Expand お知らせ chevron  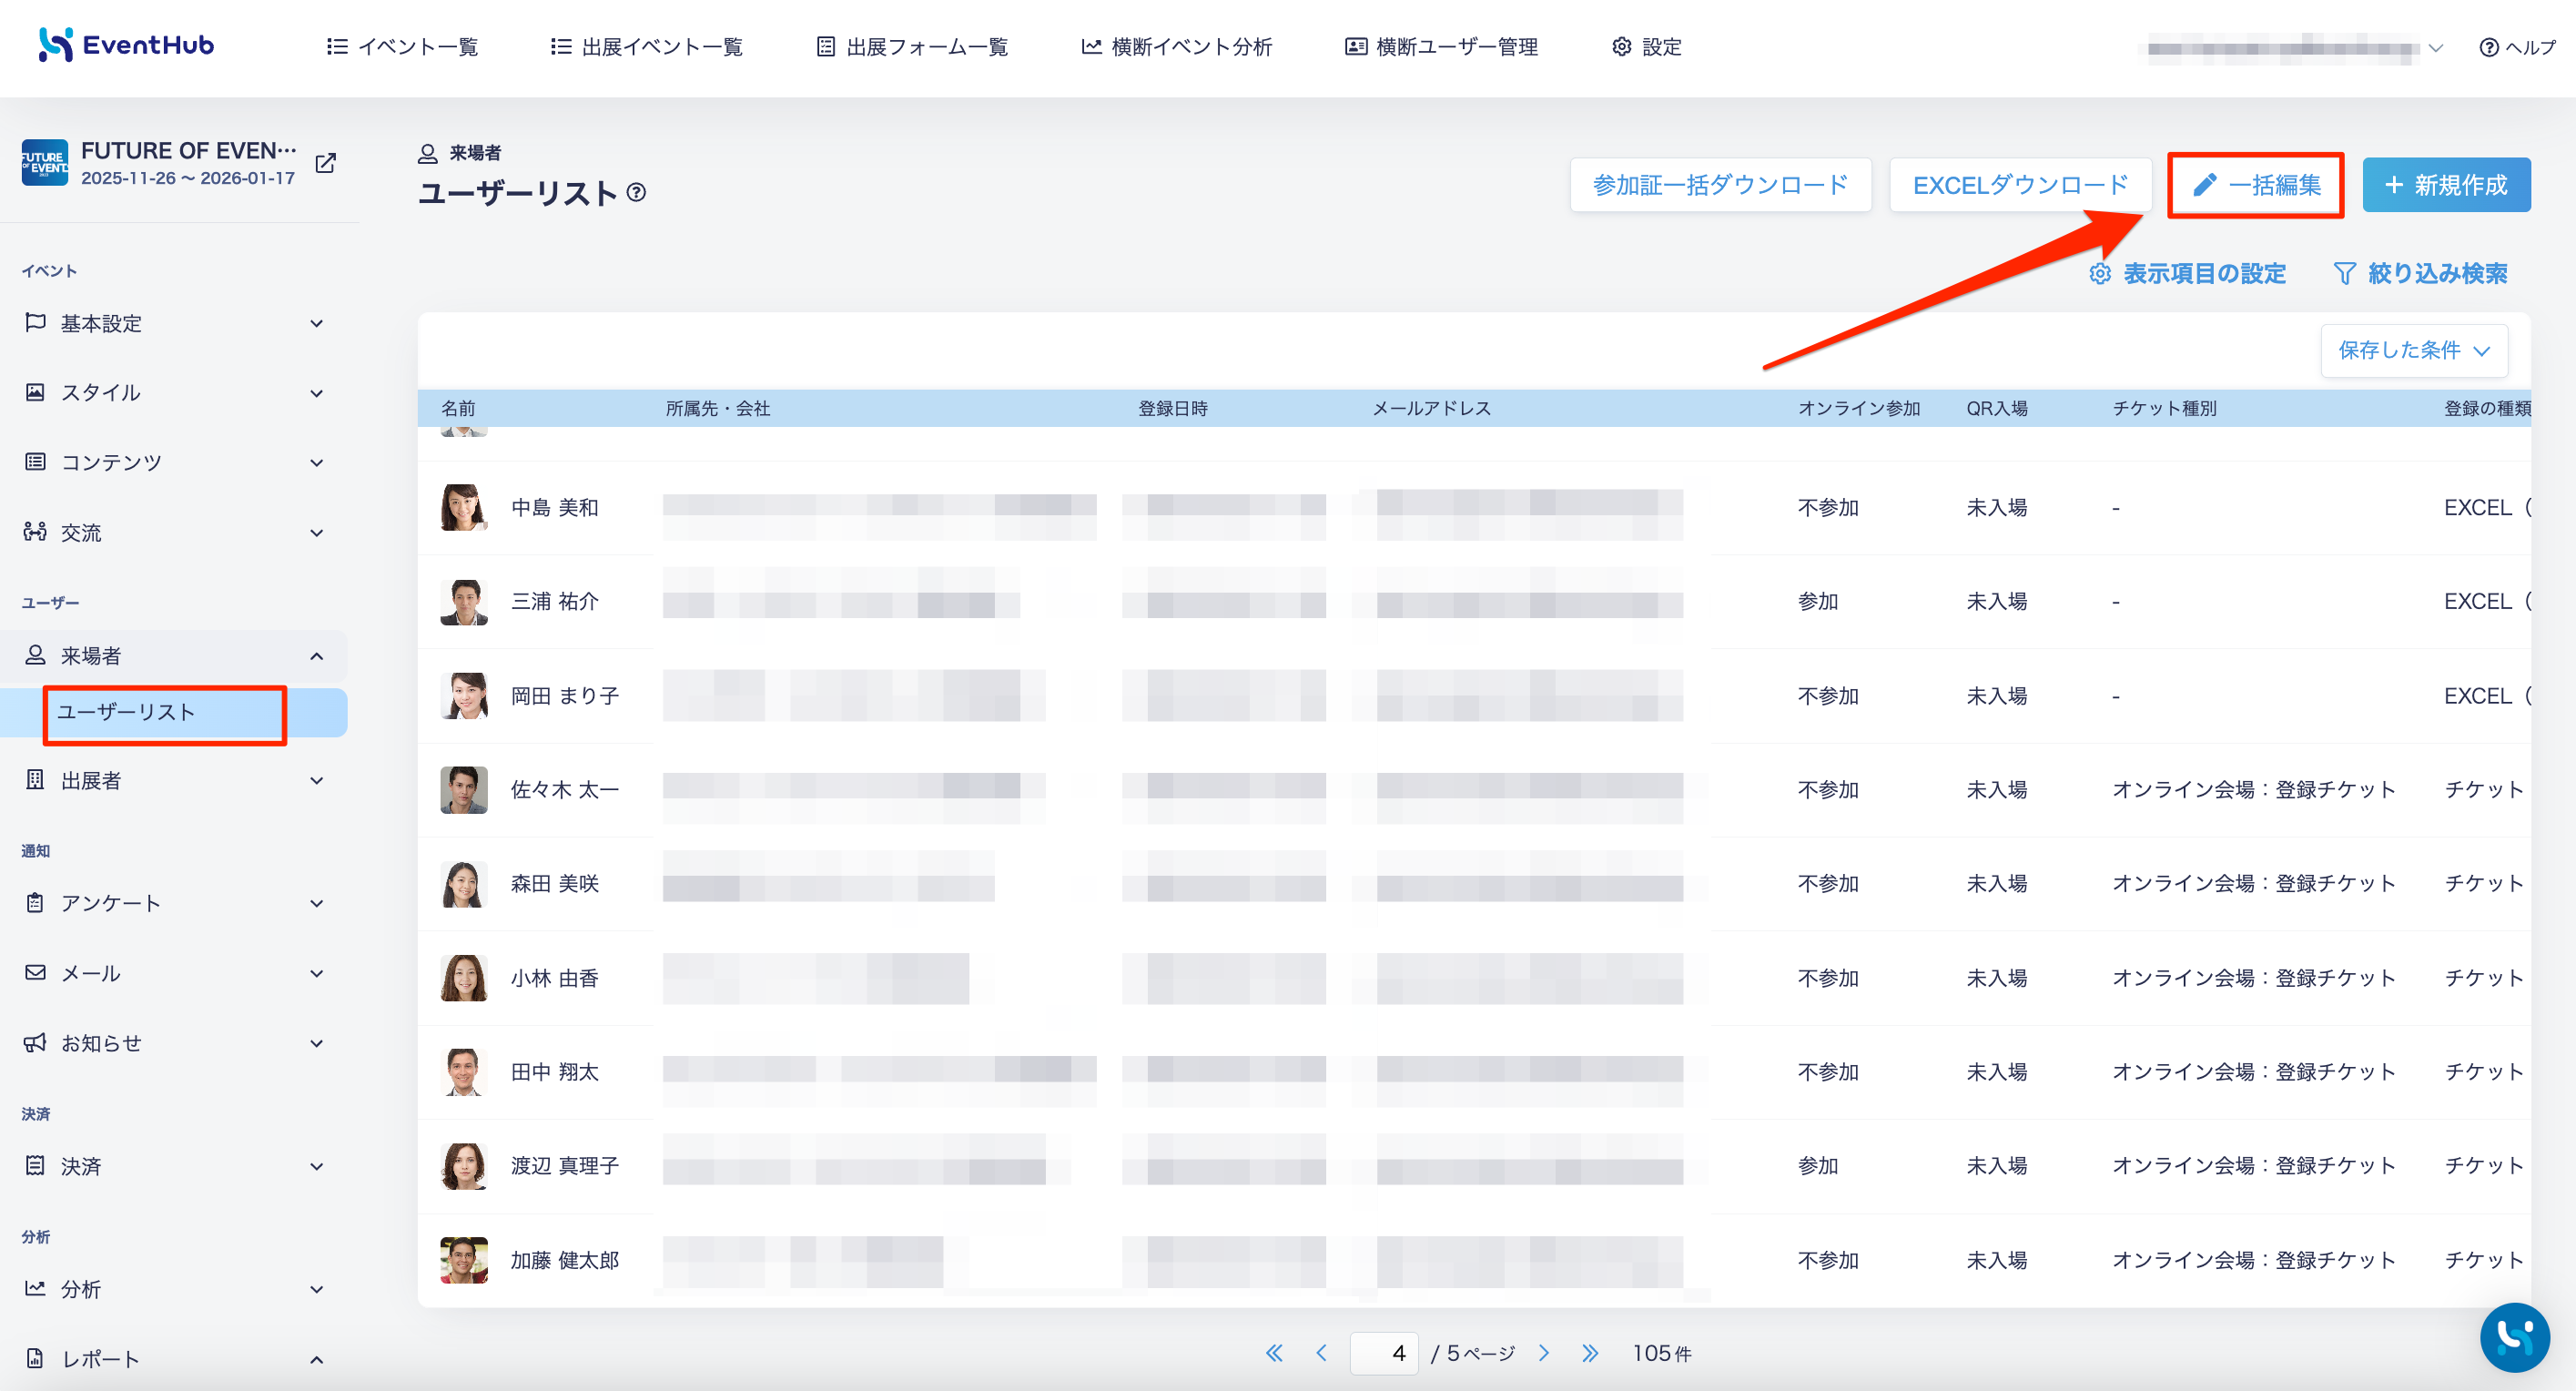317,1043
